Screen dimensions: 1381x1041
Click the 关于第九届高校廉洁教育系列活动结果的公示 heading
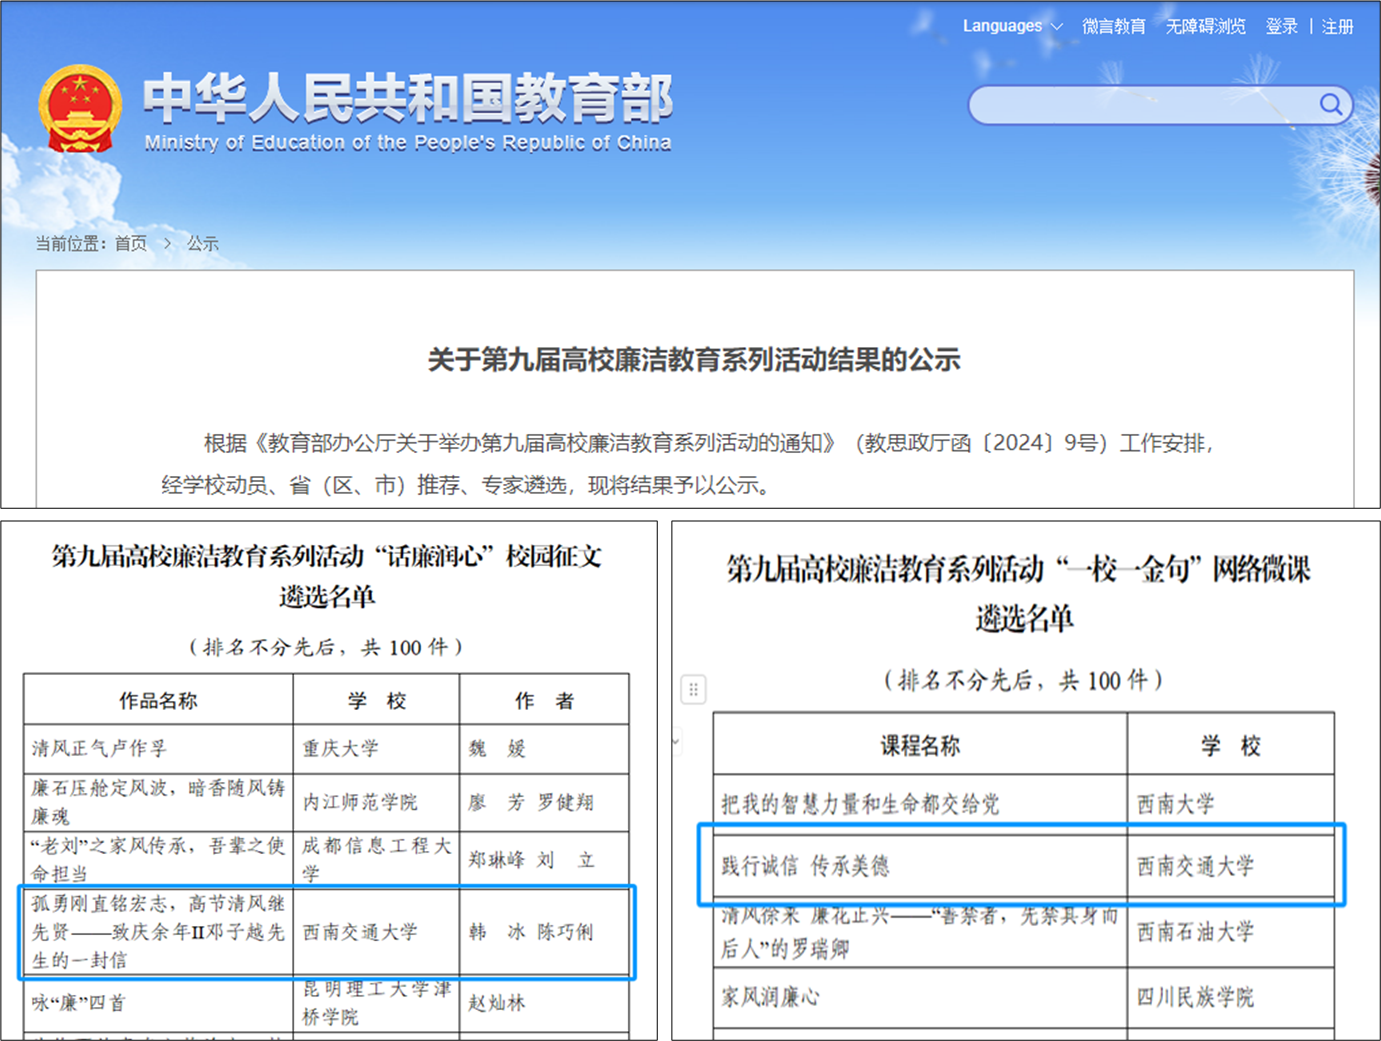tap(694, 360)
